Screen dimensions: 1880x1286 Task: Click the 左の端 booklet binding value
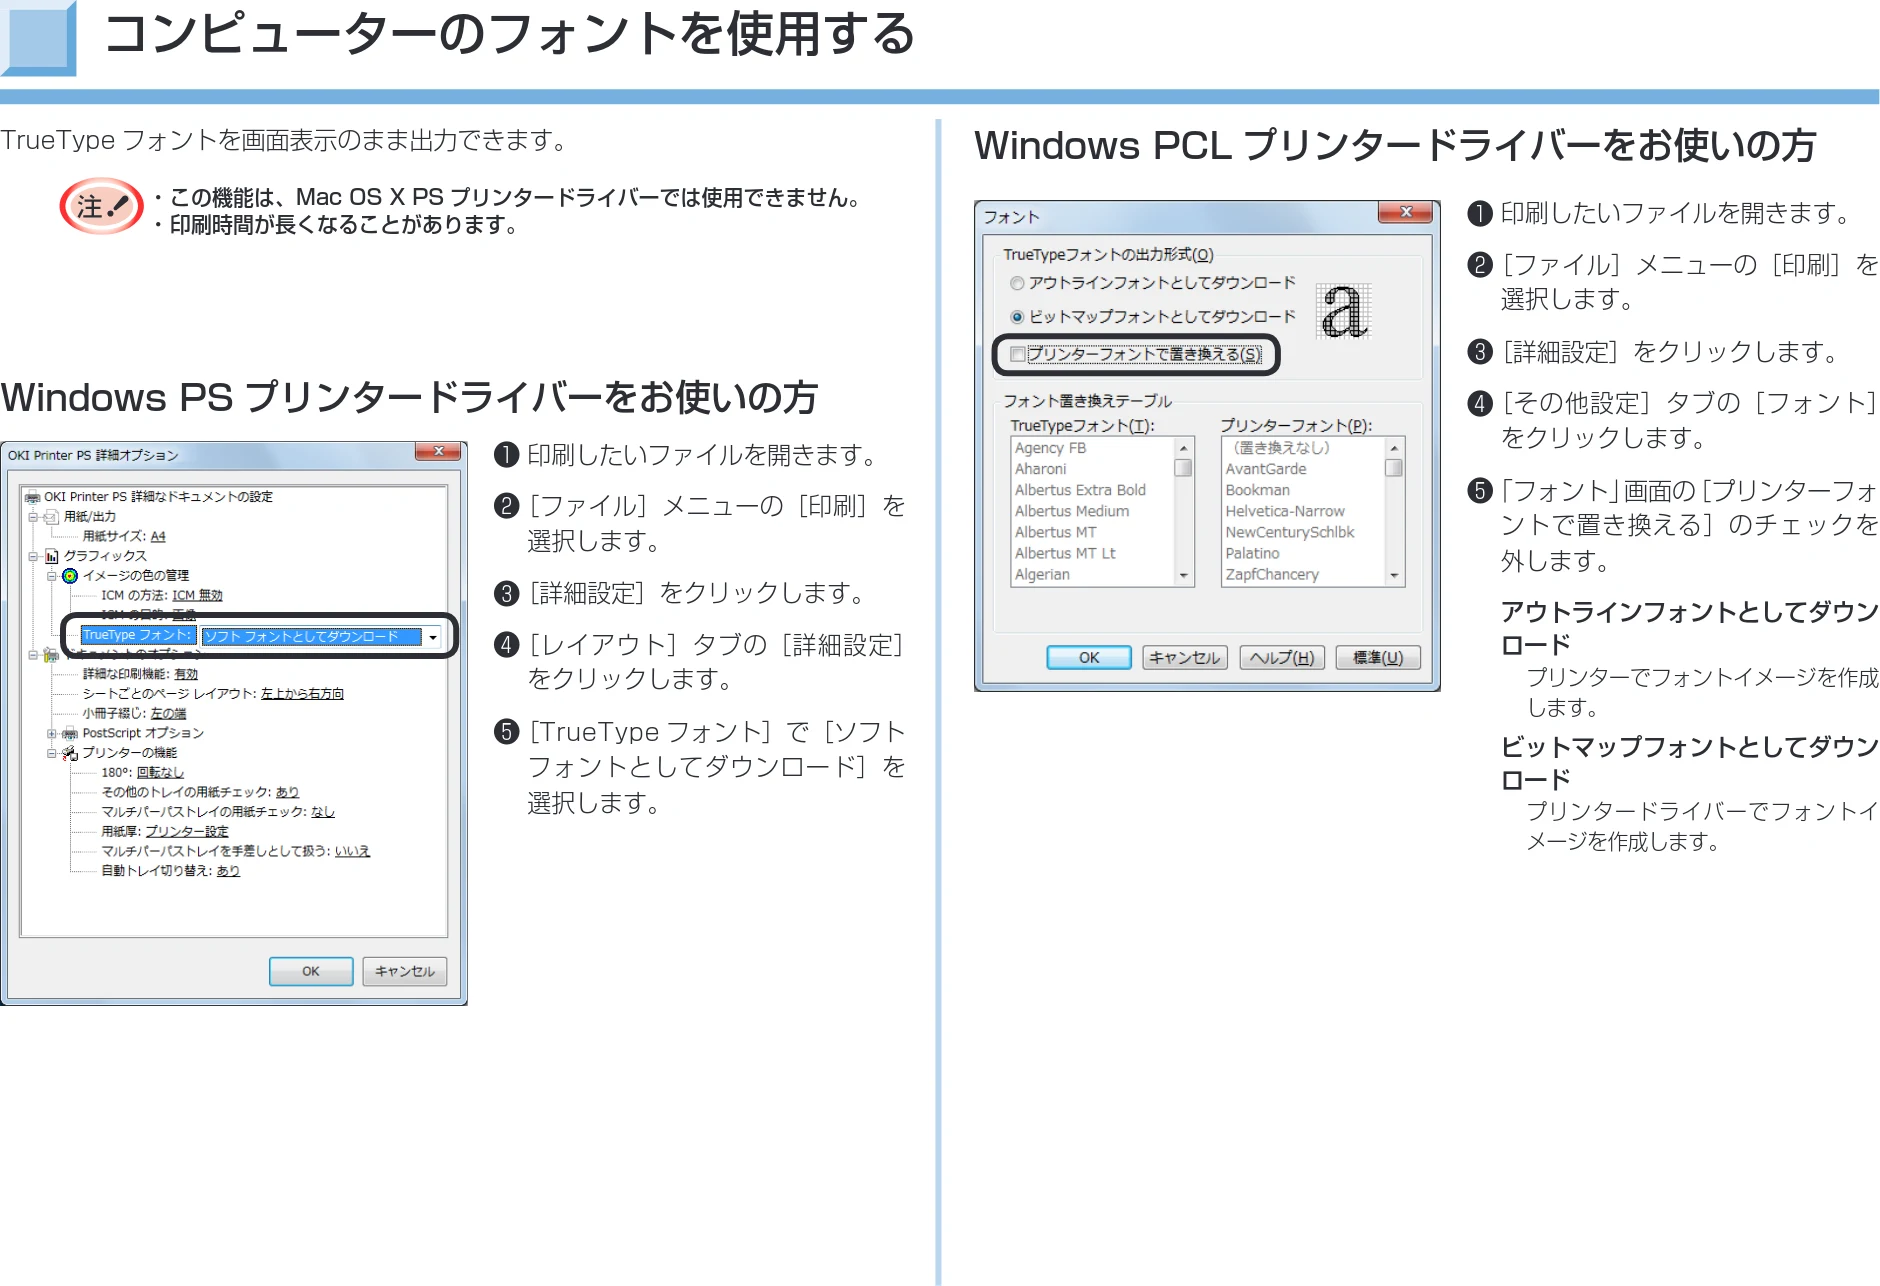pyautogui.click(x=168, y=714)
